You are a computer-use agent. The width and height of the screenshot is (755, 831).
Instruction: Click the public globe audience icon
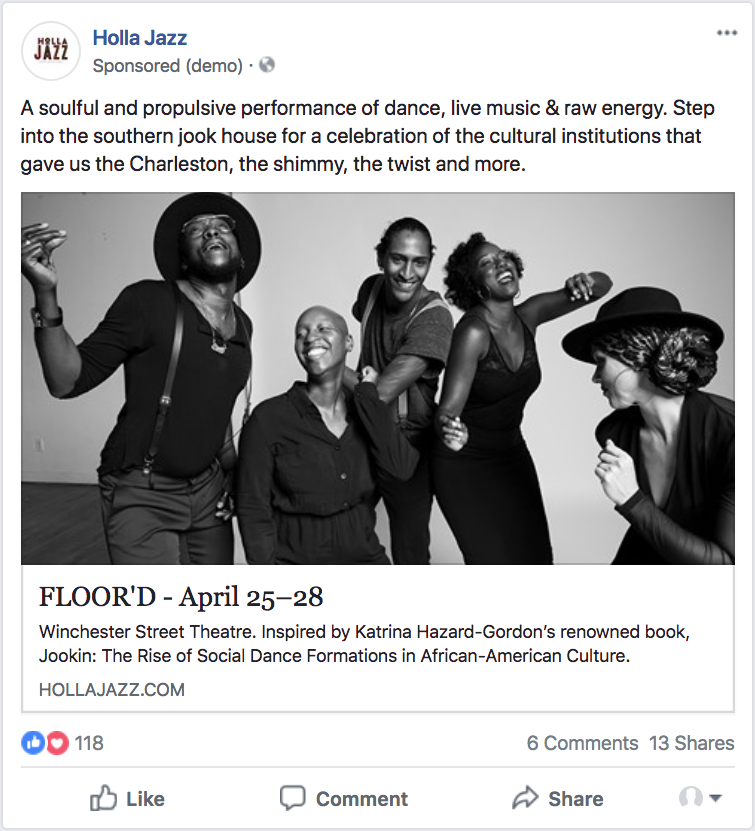[266, 66]
